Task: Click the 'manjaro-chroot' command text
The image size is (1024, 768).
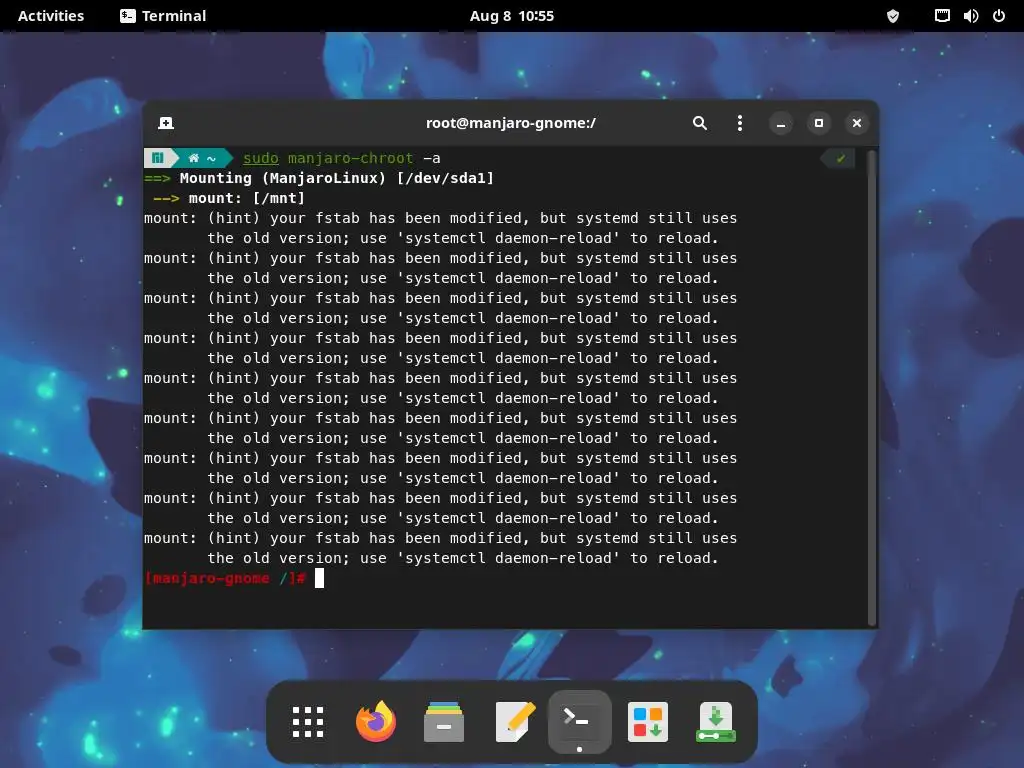Action: click(x=351, y=158)
